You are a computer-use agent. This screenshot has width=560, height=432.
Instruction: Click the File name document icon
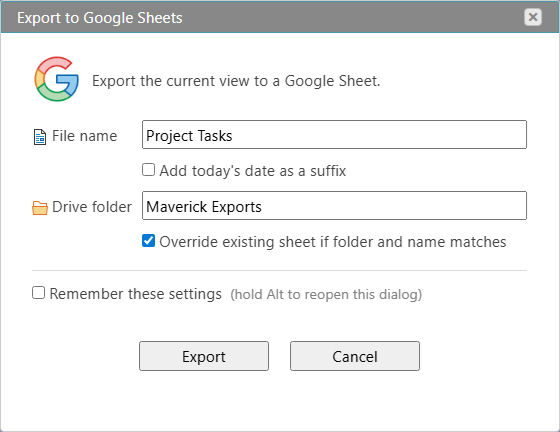click(40, 137)
